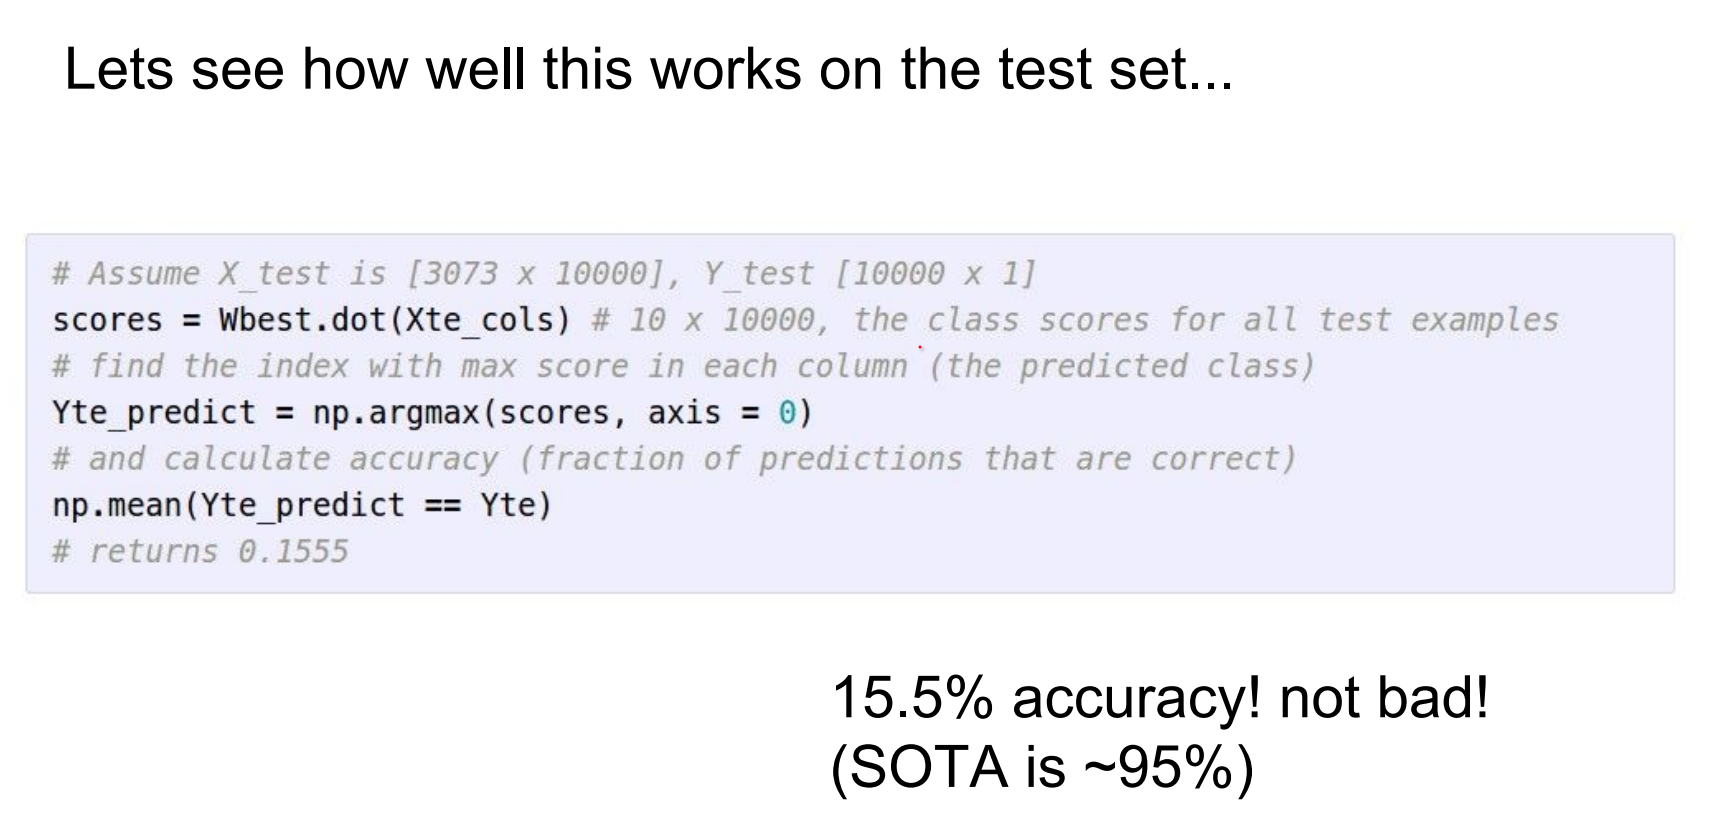The height and width of the screenshot is (816, 1710).
Task: Click 'Yte_predict' at the start of the argmax line
Action: [x=153, y=412]
